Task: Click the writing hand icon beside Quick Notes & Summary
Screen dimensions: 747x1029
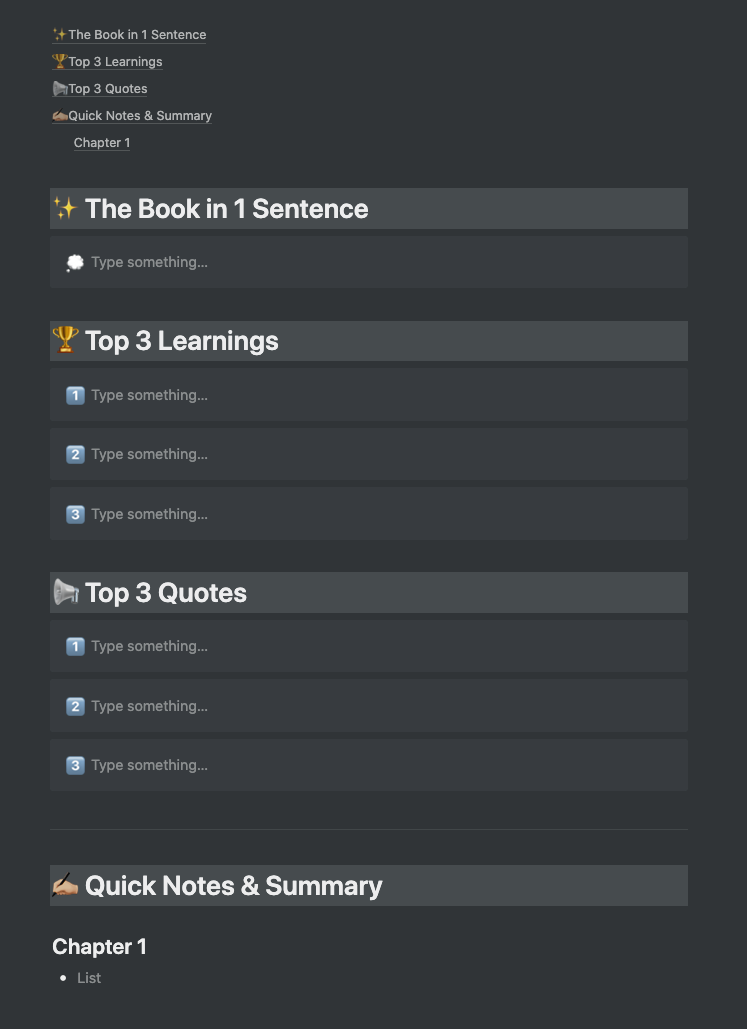Action: pyautogui.click(x=65, y=885)
